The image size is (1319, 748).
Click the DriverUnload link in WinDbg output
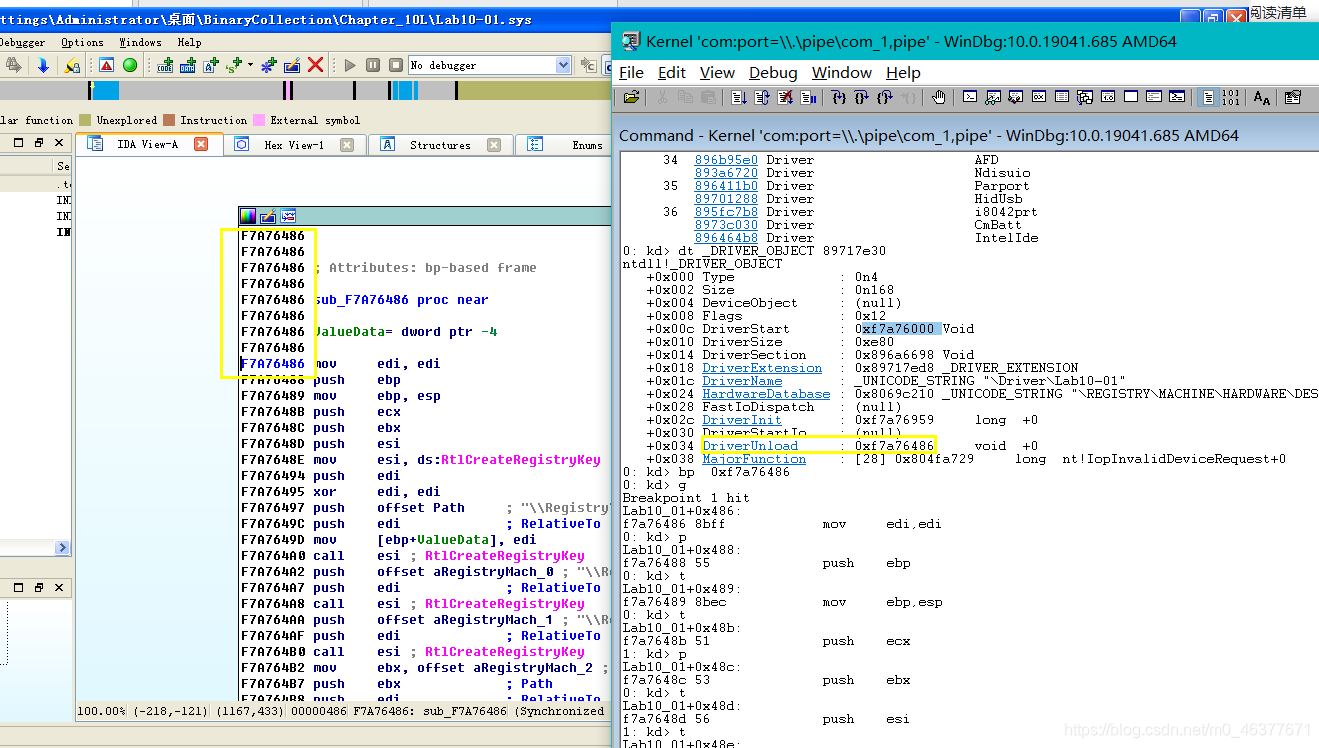(750, 446)
